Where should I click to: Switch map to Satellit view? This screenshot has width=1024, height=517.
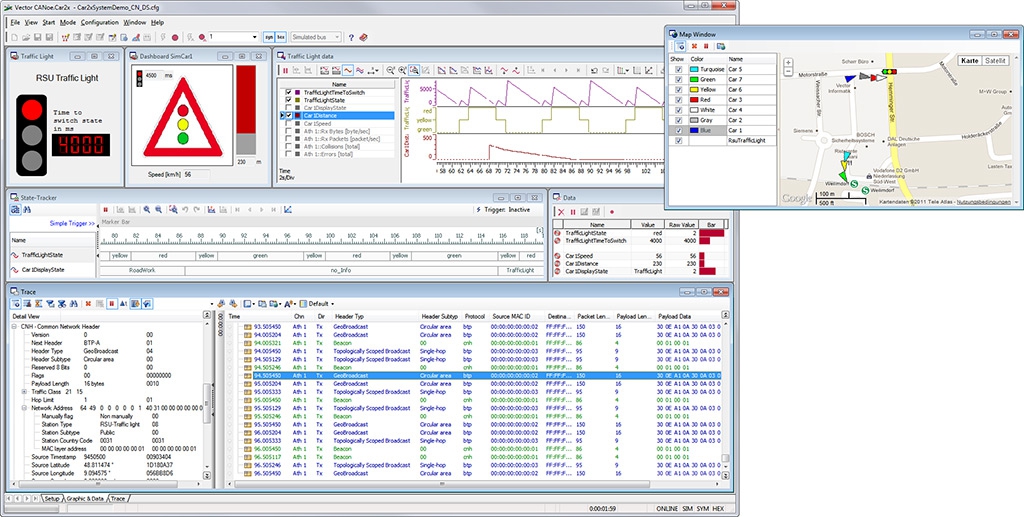995,60
